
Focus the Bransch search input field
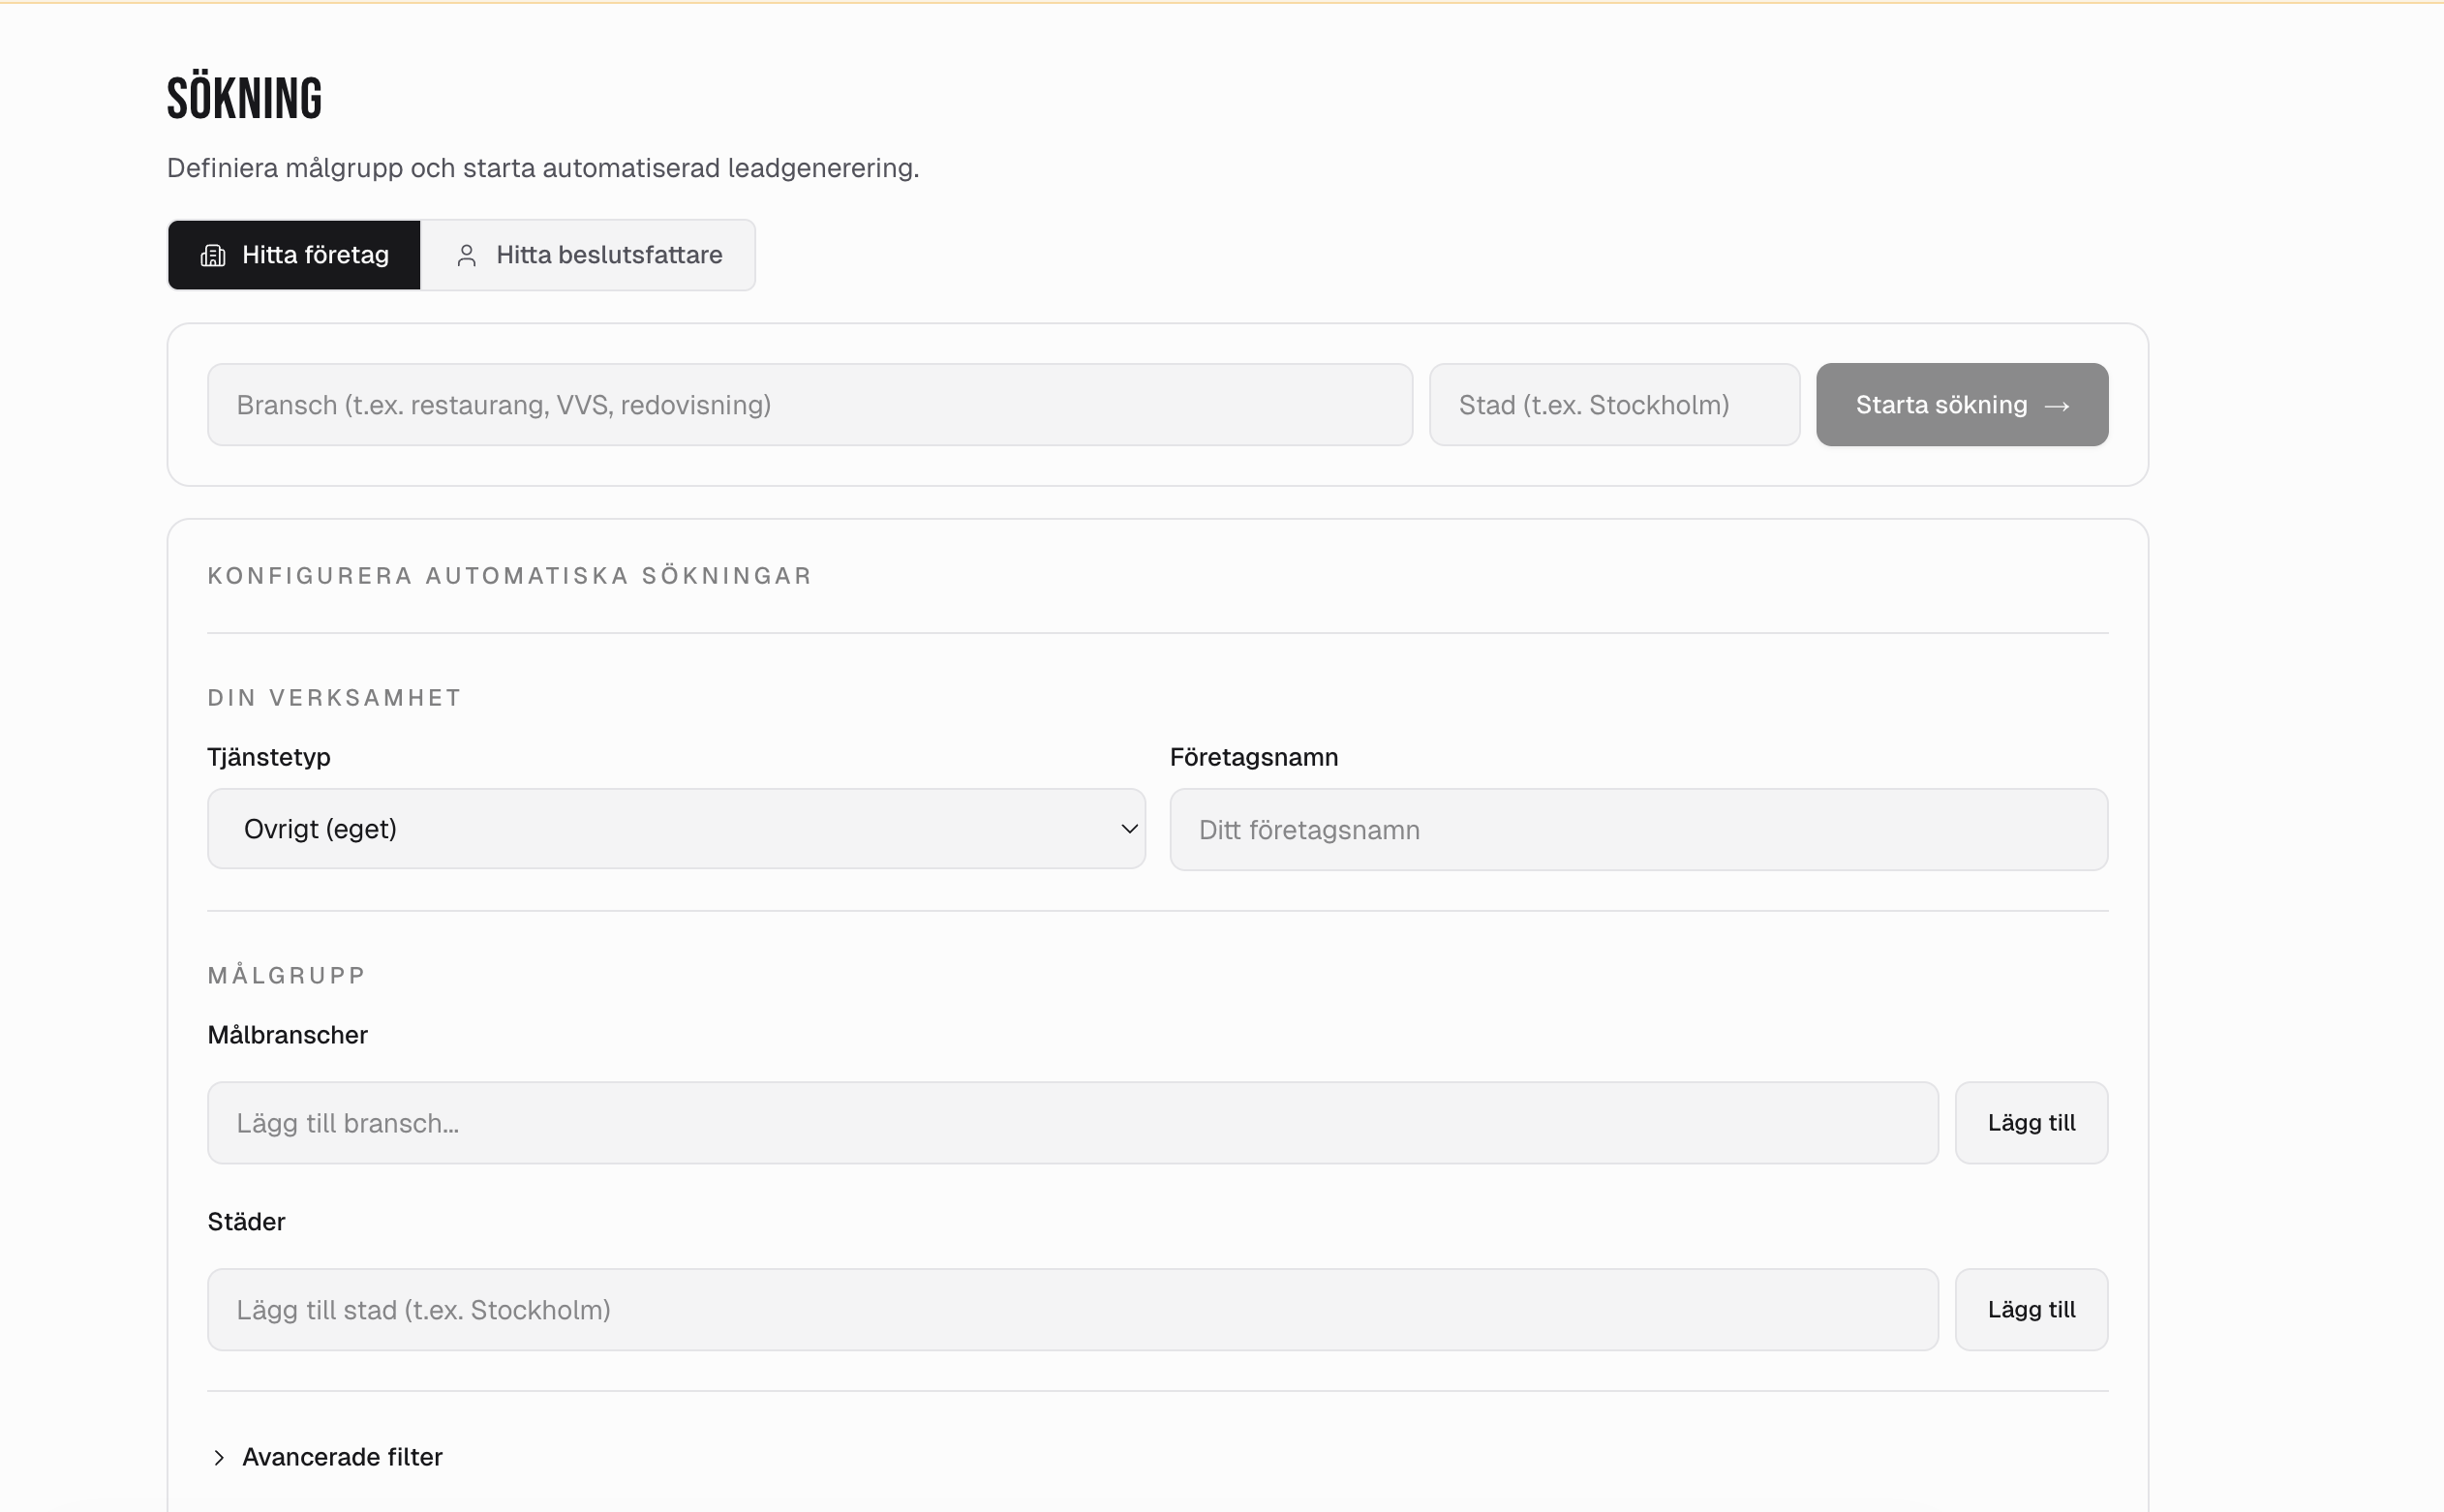(x=809, y=405)
